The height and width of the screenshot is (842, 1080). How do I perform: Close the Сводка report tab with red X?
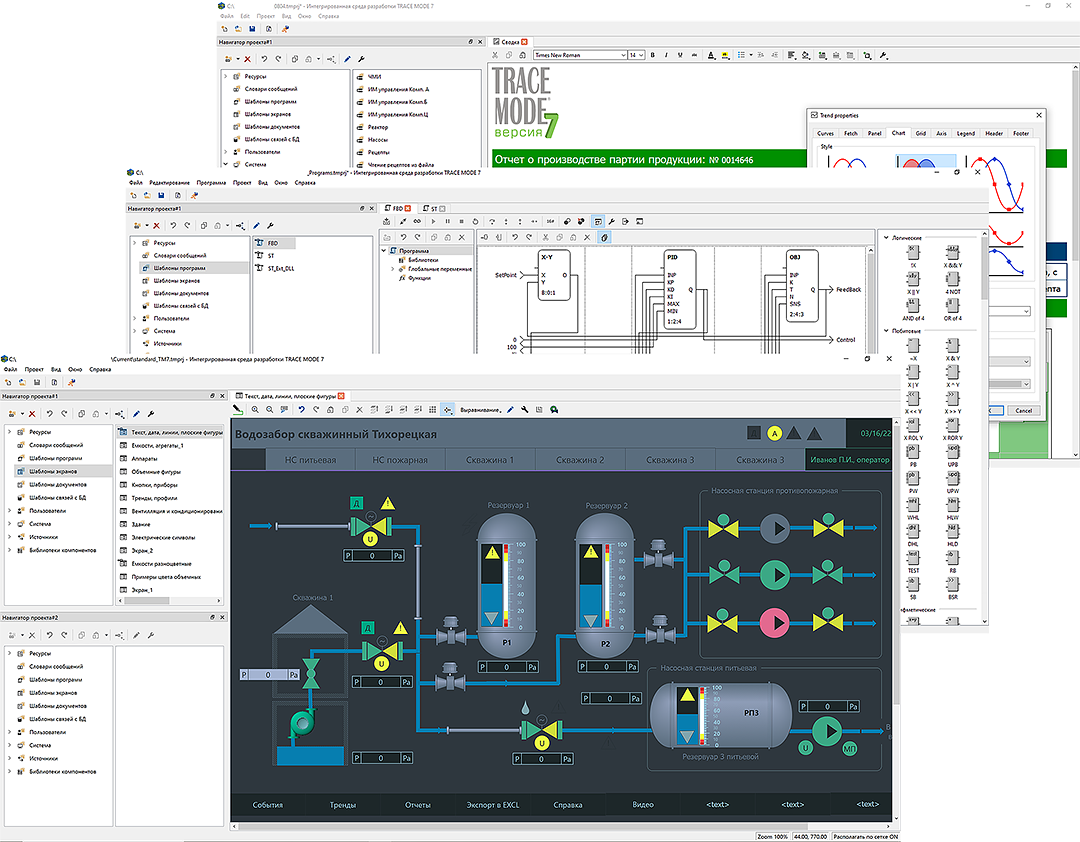(524, 42)
